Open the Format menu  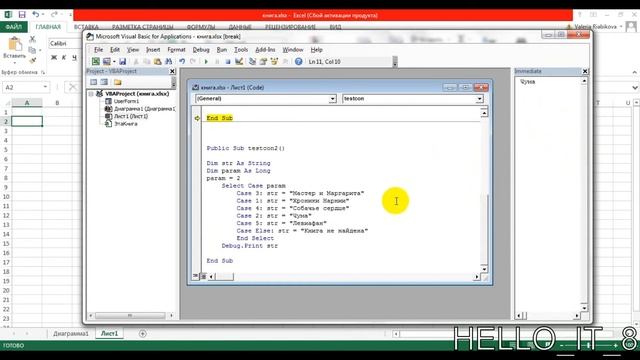point(176,50)
